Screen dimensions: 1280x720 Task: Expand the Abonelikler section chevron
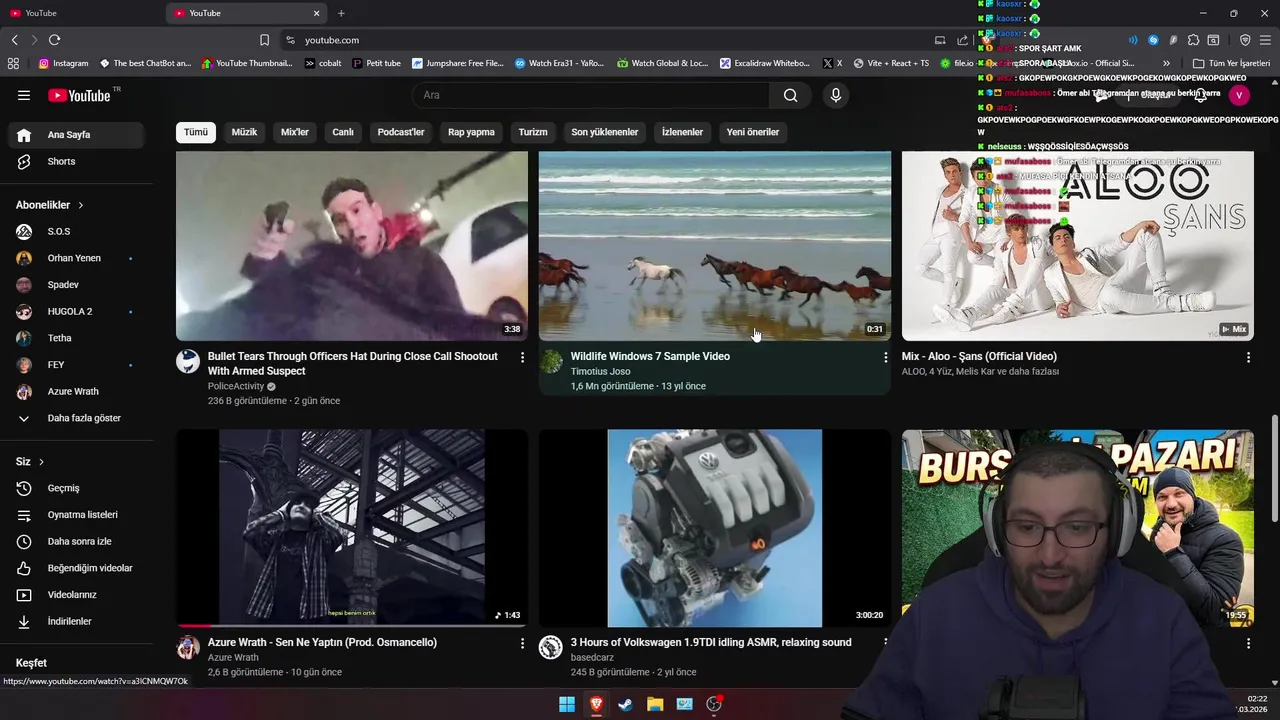point(81,205)
